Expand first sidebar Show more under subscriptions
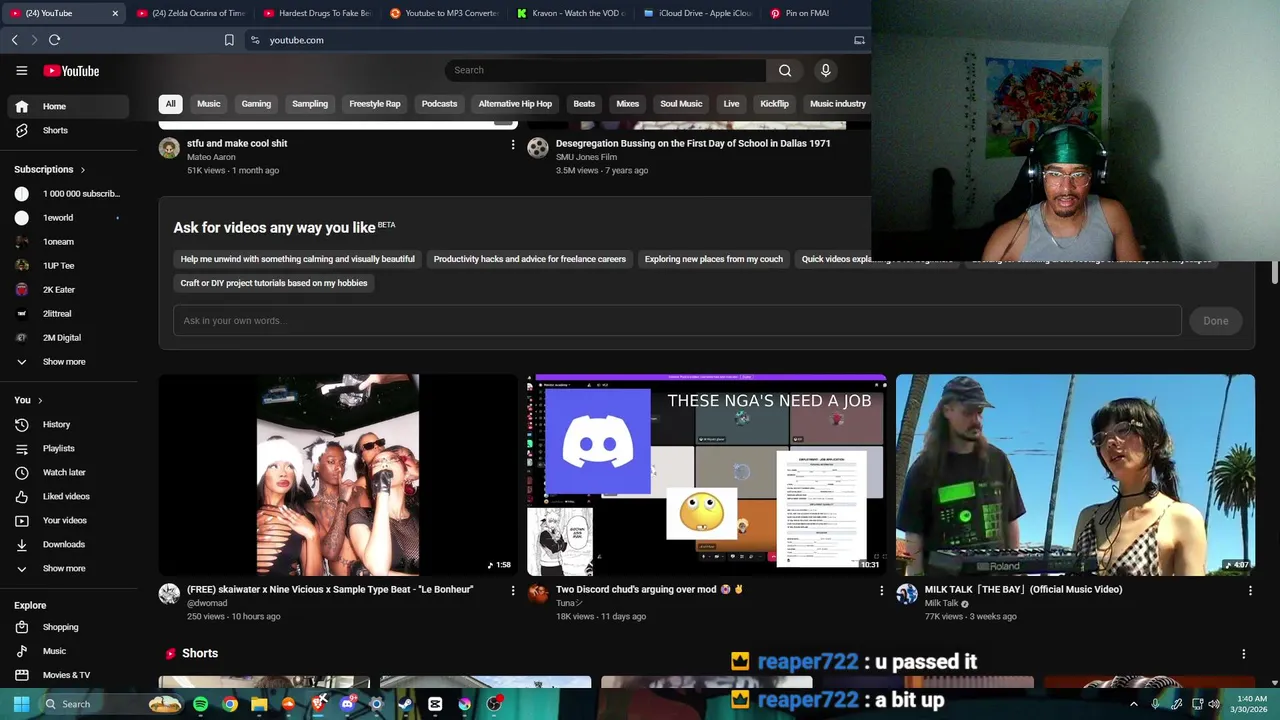 tap(68, 362)
